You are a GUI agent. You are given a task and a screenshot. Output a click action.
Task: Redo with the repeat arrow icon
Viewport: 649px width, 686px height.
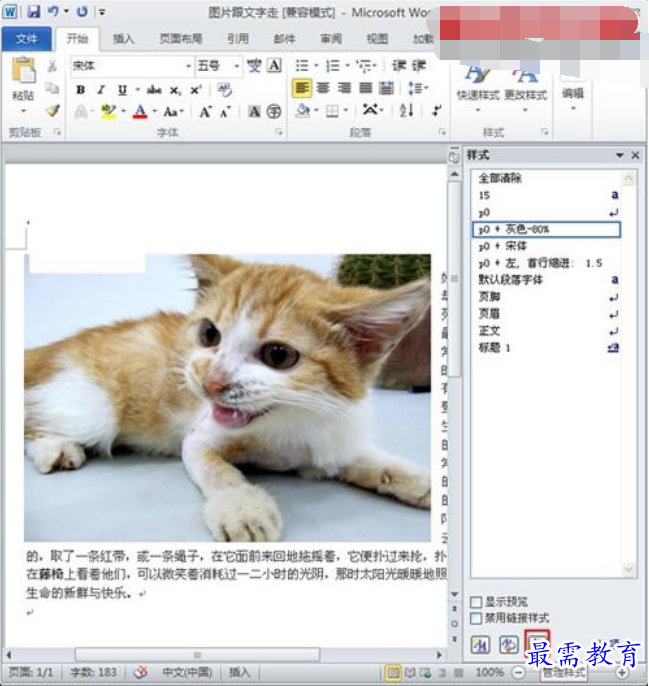click(x=82, y=11)
